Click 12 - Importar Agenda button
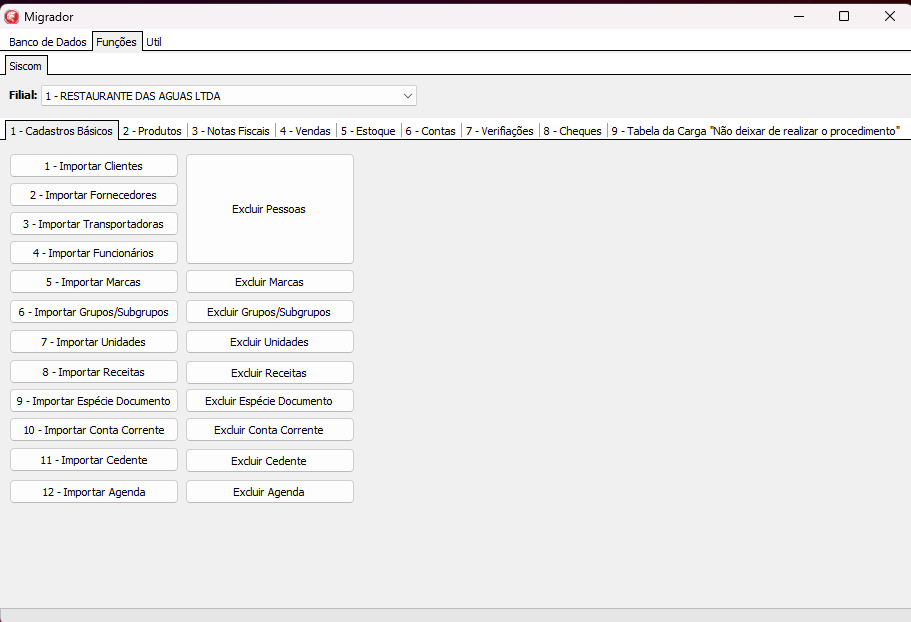This screenshot has width=911, height=622. tap(94, 492)
